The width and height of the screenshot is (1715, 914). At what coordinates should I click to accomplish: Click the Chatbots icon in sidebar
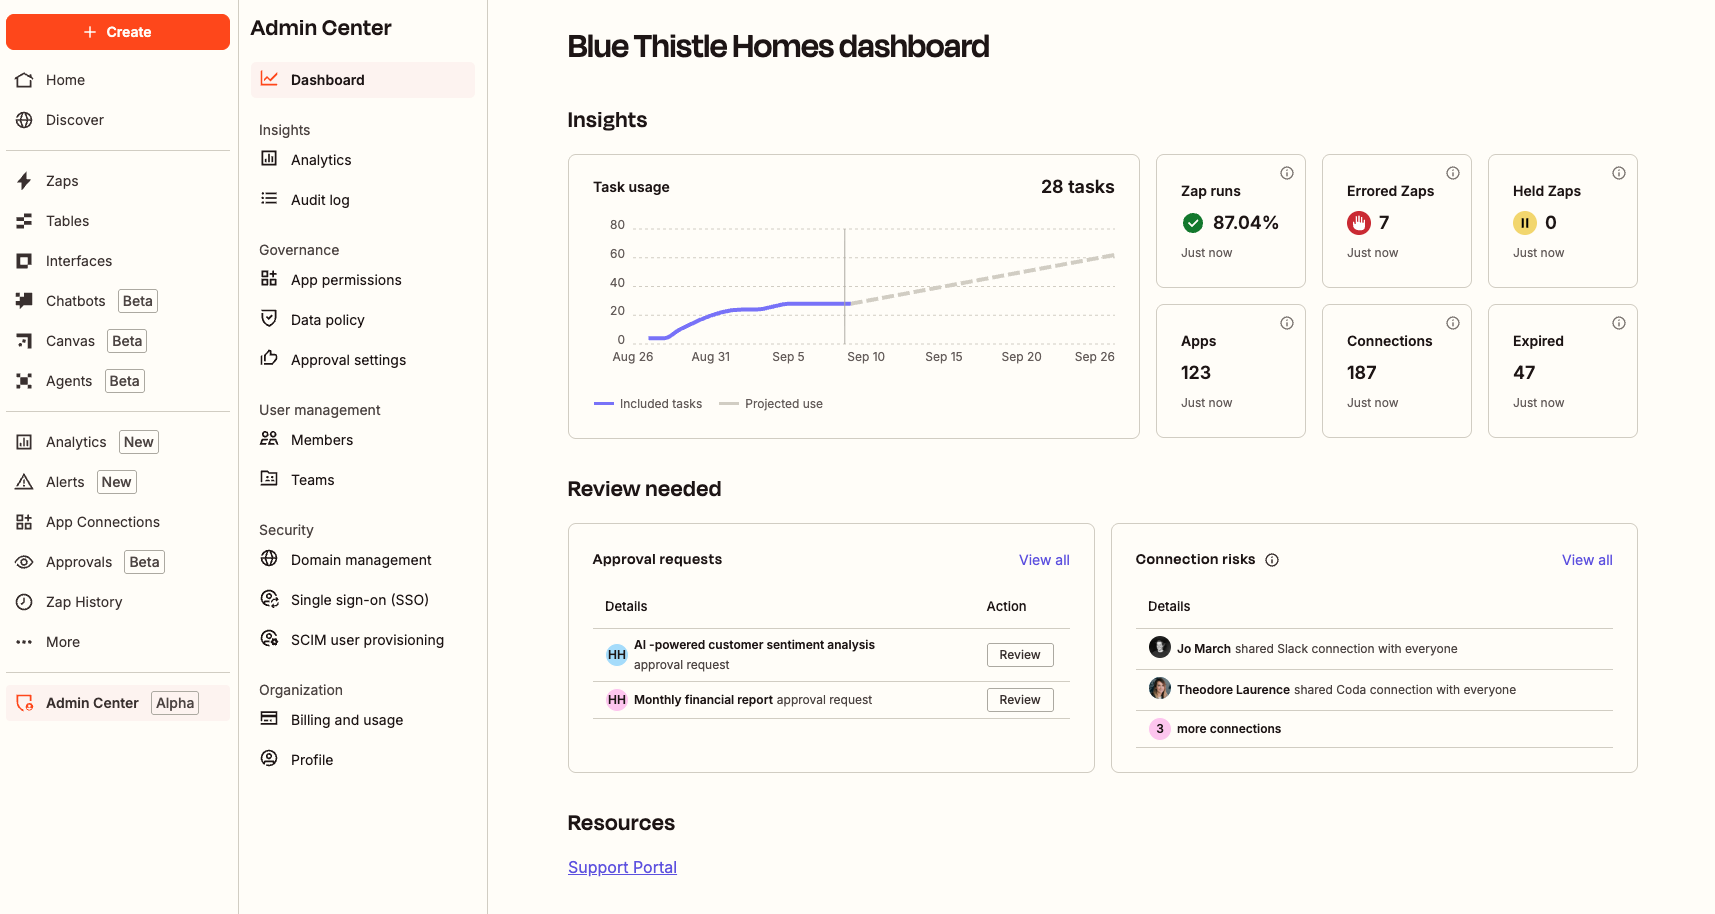(24, 301)
